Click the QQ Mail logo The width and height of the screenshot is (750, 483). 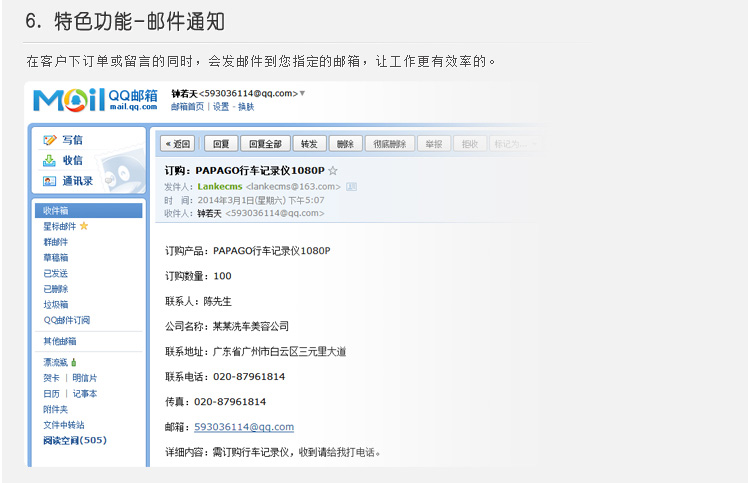(x=95, y=99)
